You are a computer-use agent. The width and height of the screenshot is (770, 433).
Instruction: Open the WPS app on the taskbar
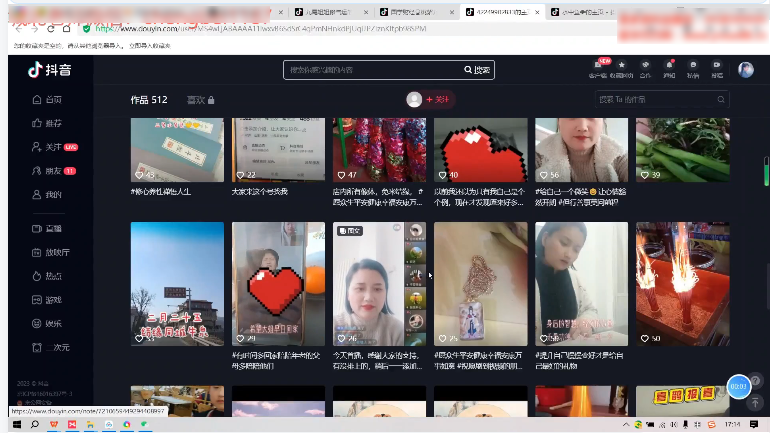tap(54, 424)
